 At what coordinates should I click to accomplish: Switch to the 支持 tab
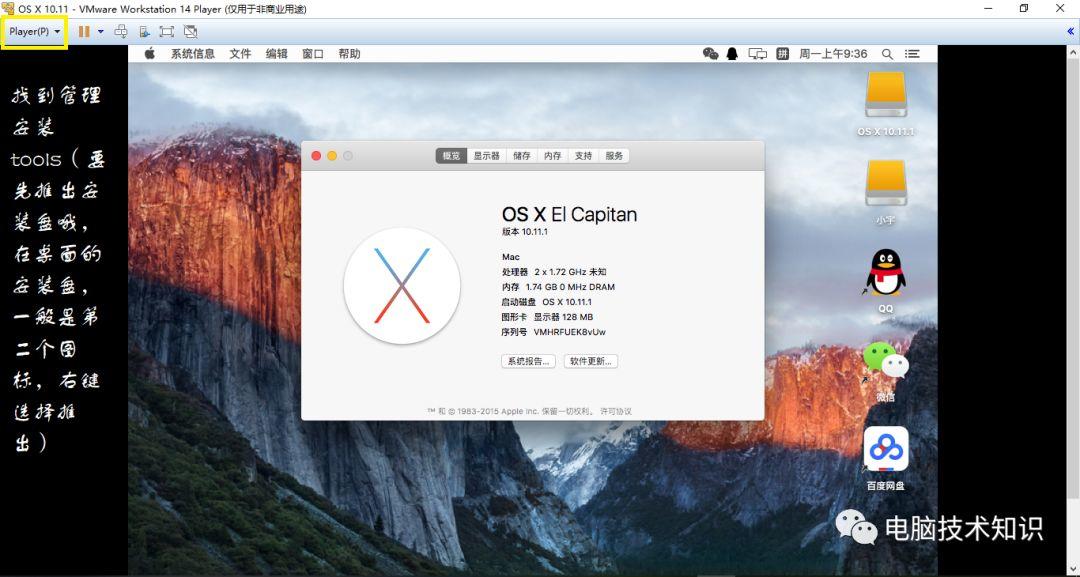[583, 156]
